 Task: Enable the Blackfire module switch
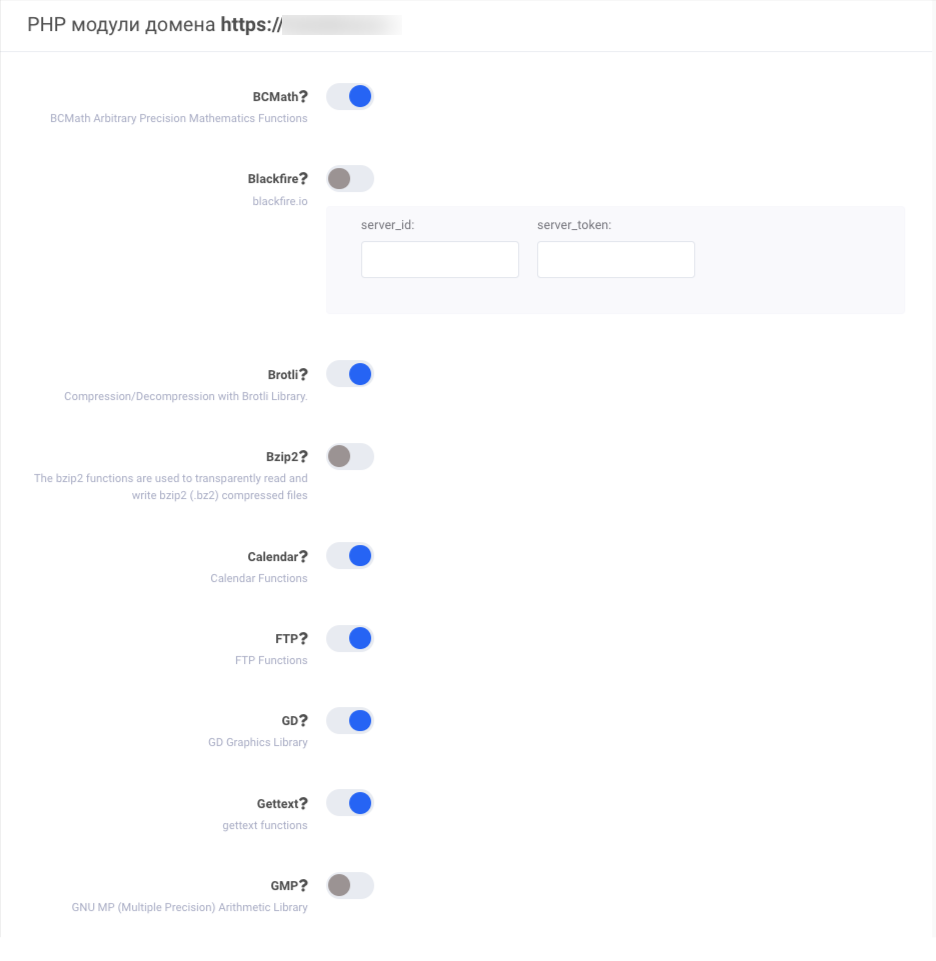(x=350, y=179)
